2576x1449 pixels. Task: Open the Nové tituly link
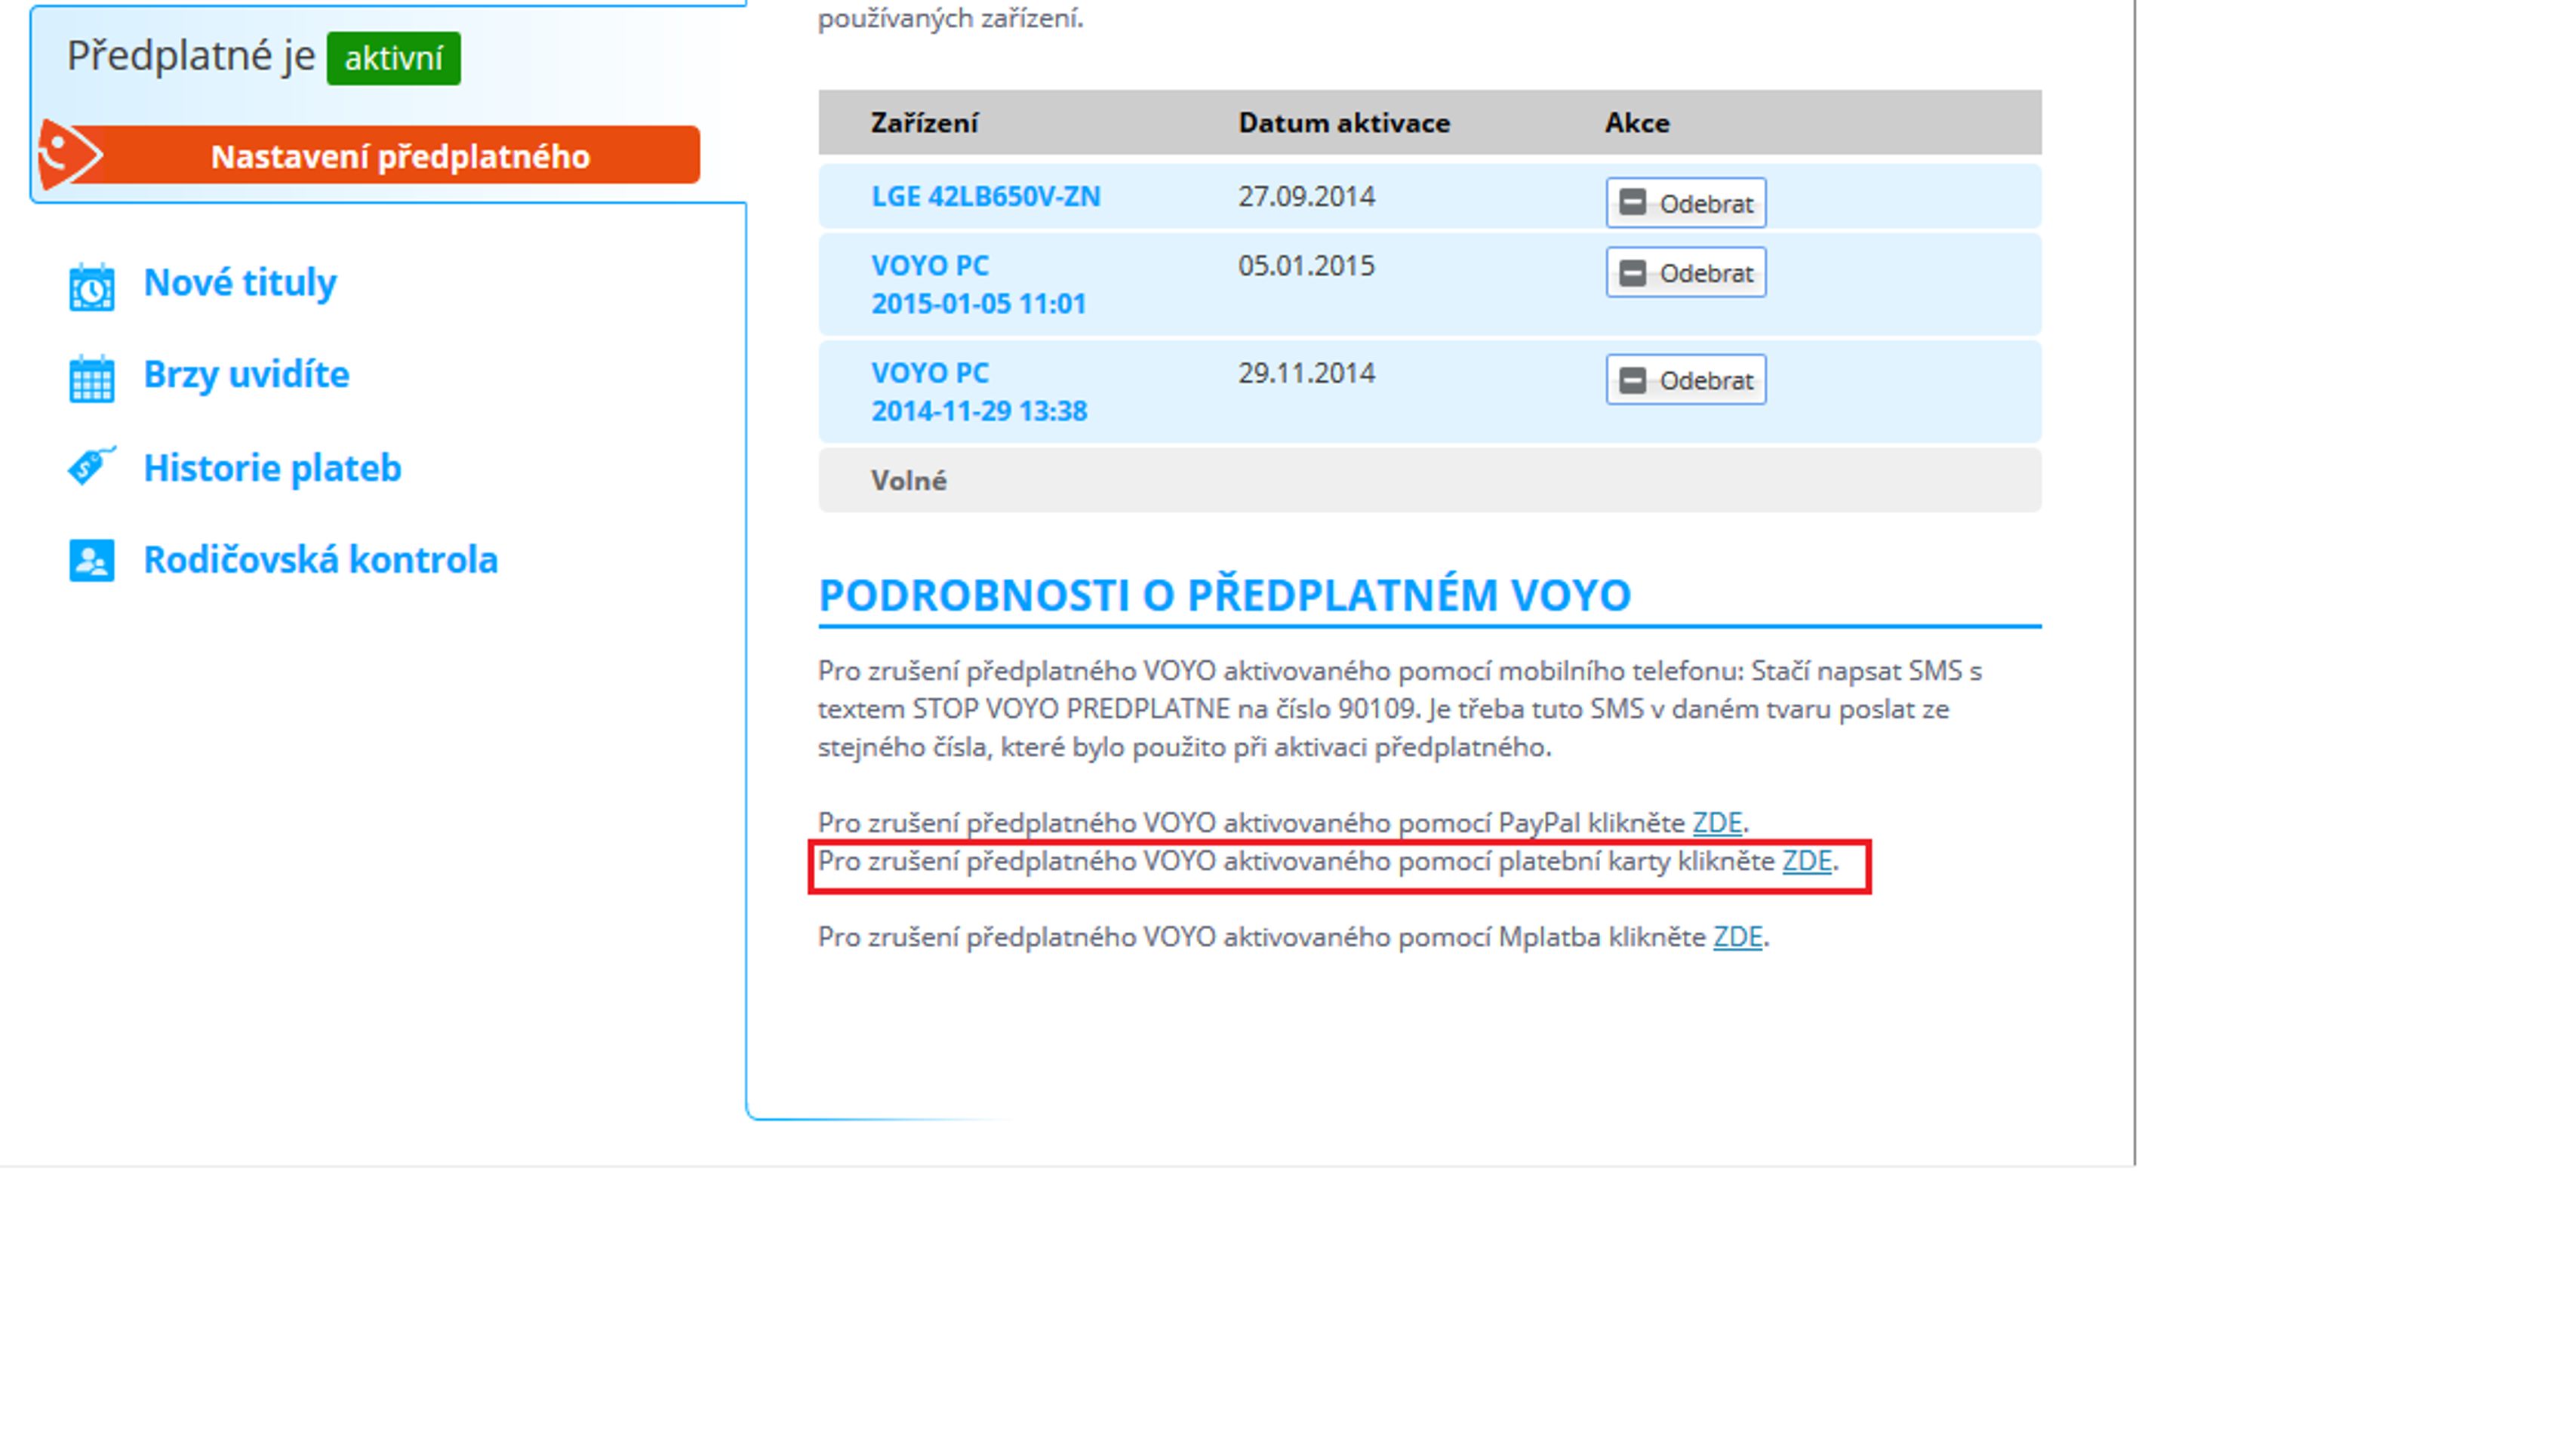click(240, 283)
